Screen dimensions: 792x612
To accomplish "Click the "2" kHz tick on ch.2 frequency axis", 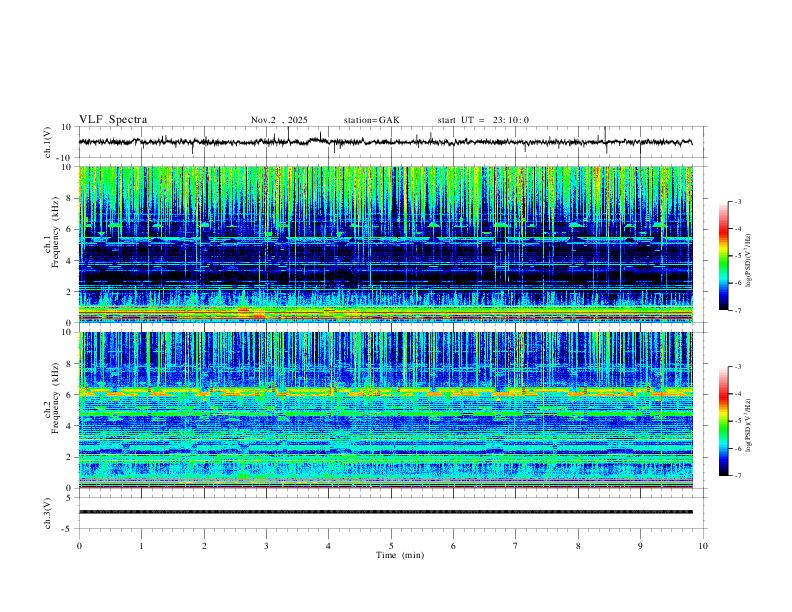I will click(x=69, y=457).
